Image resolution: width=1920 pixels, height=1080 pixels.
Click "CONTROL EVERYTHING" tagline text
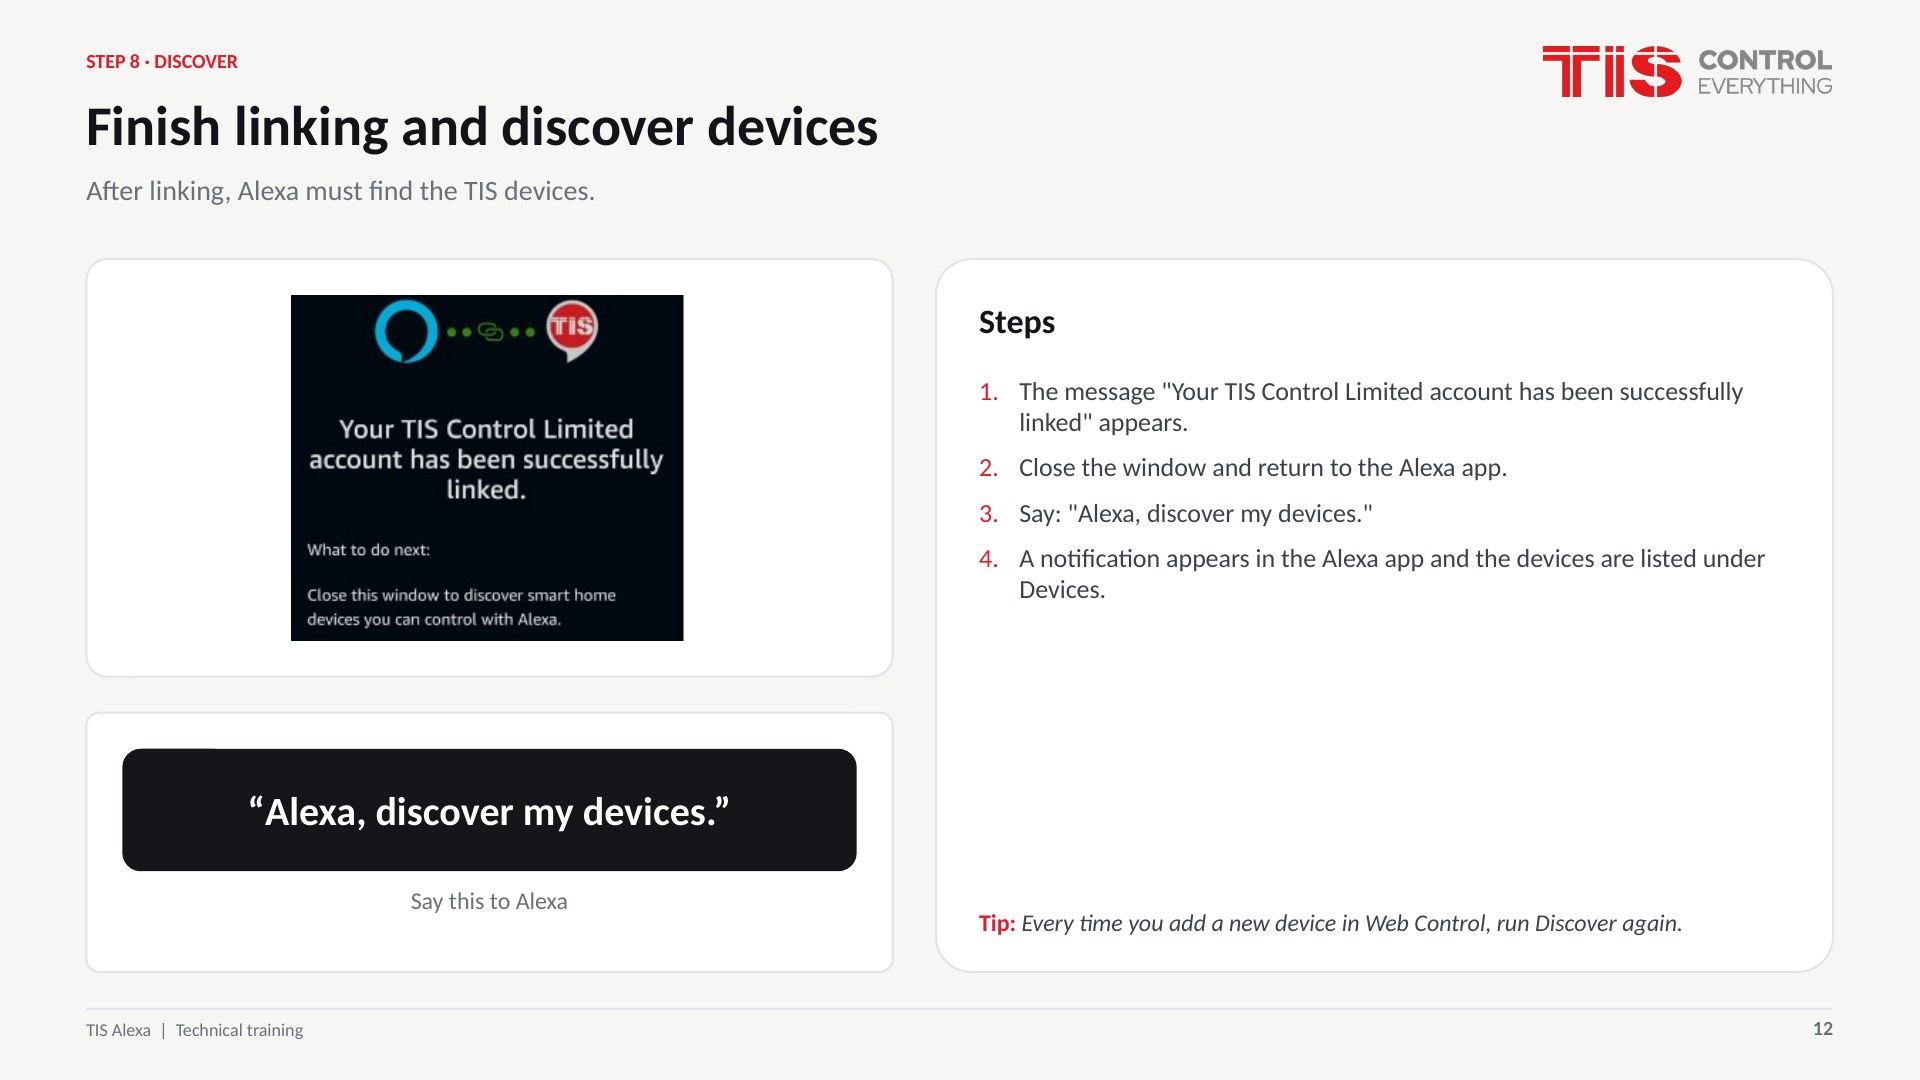tap(1765, 72)
